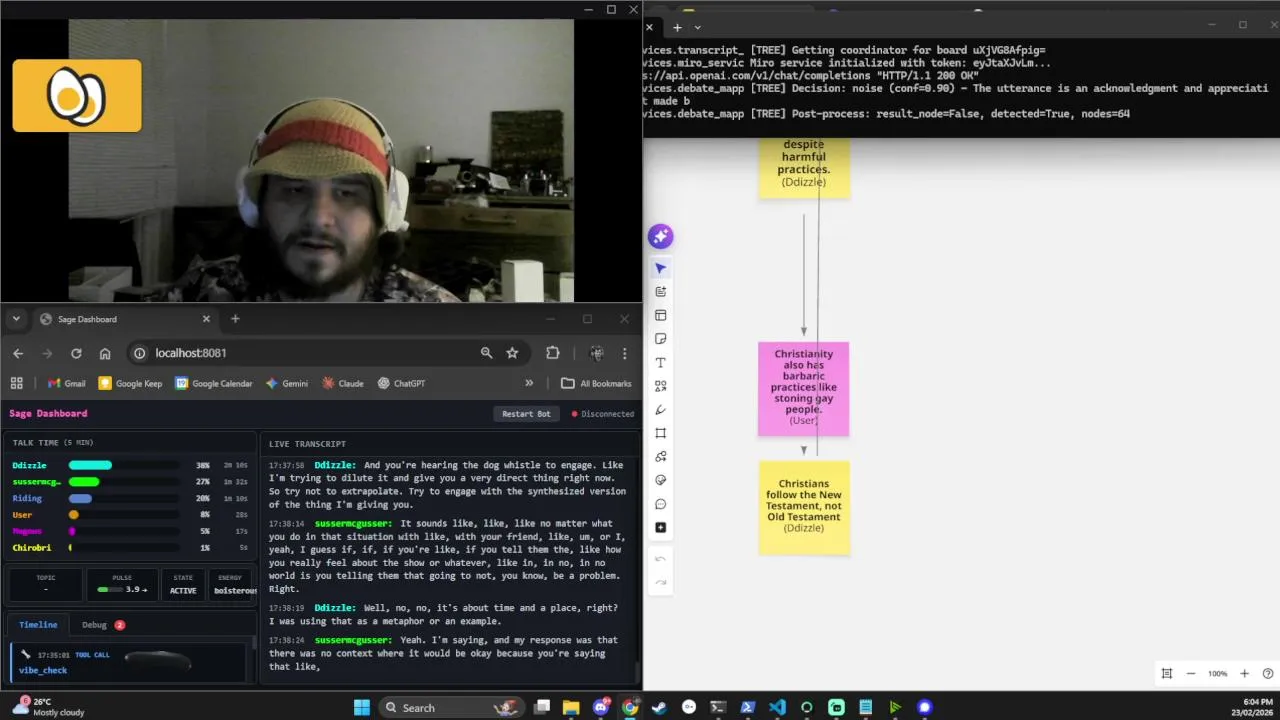Viewport: 1280px width, 720px height.
Task: Select the Timeline tab in Sage Dashboard
Action: tap(38, 625)
